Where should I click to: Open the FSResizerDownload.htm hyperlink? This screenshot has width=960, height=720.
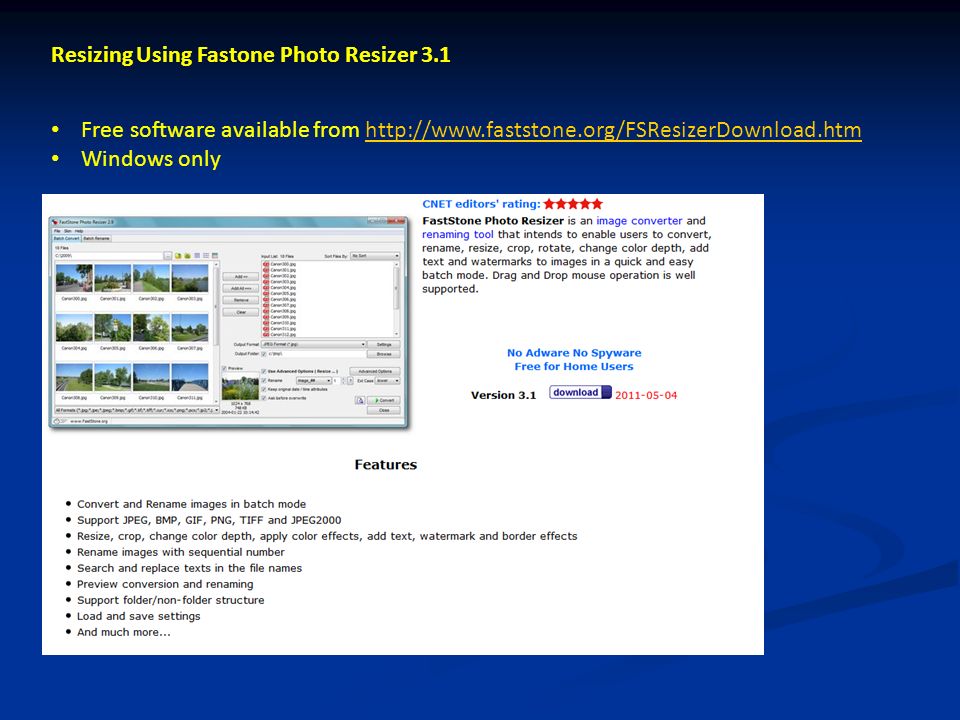point(613,130)
